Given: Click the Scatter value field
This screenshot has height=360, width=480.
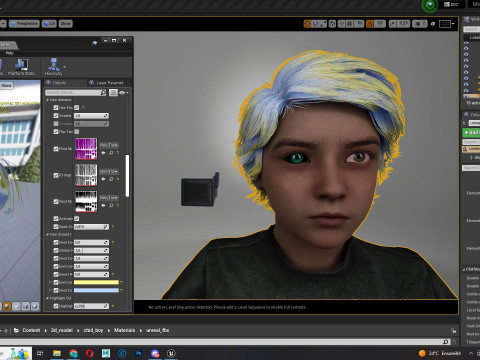Looking at the screenshot, I should pos(91,116).
